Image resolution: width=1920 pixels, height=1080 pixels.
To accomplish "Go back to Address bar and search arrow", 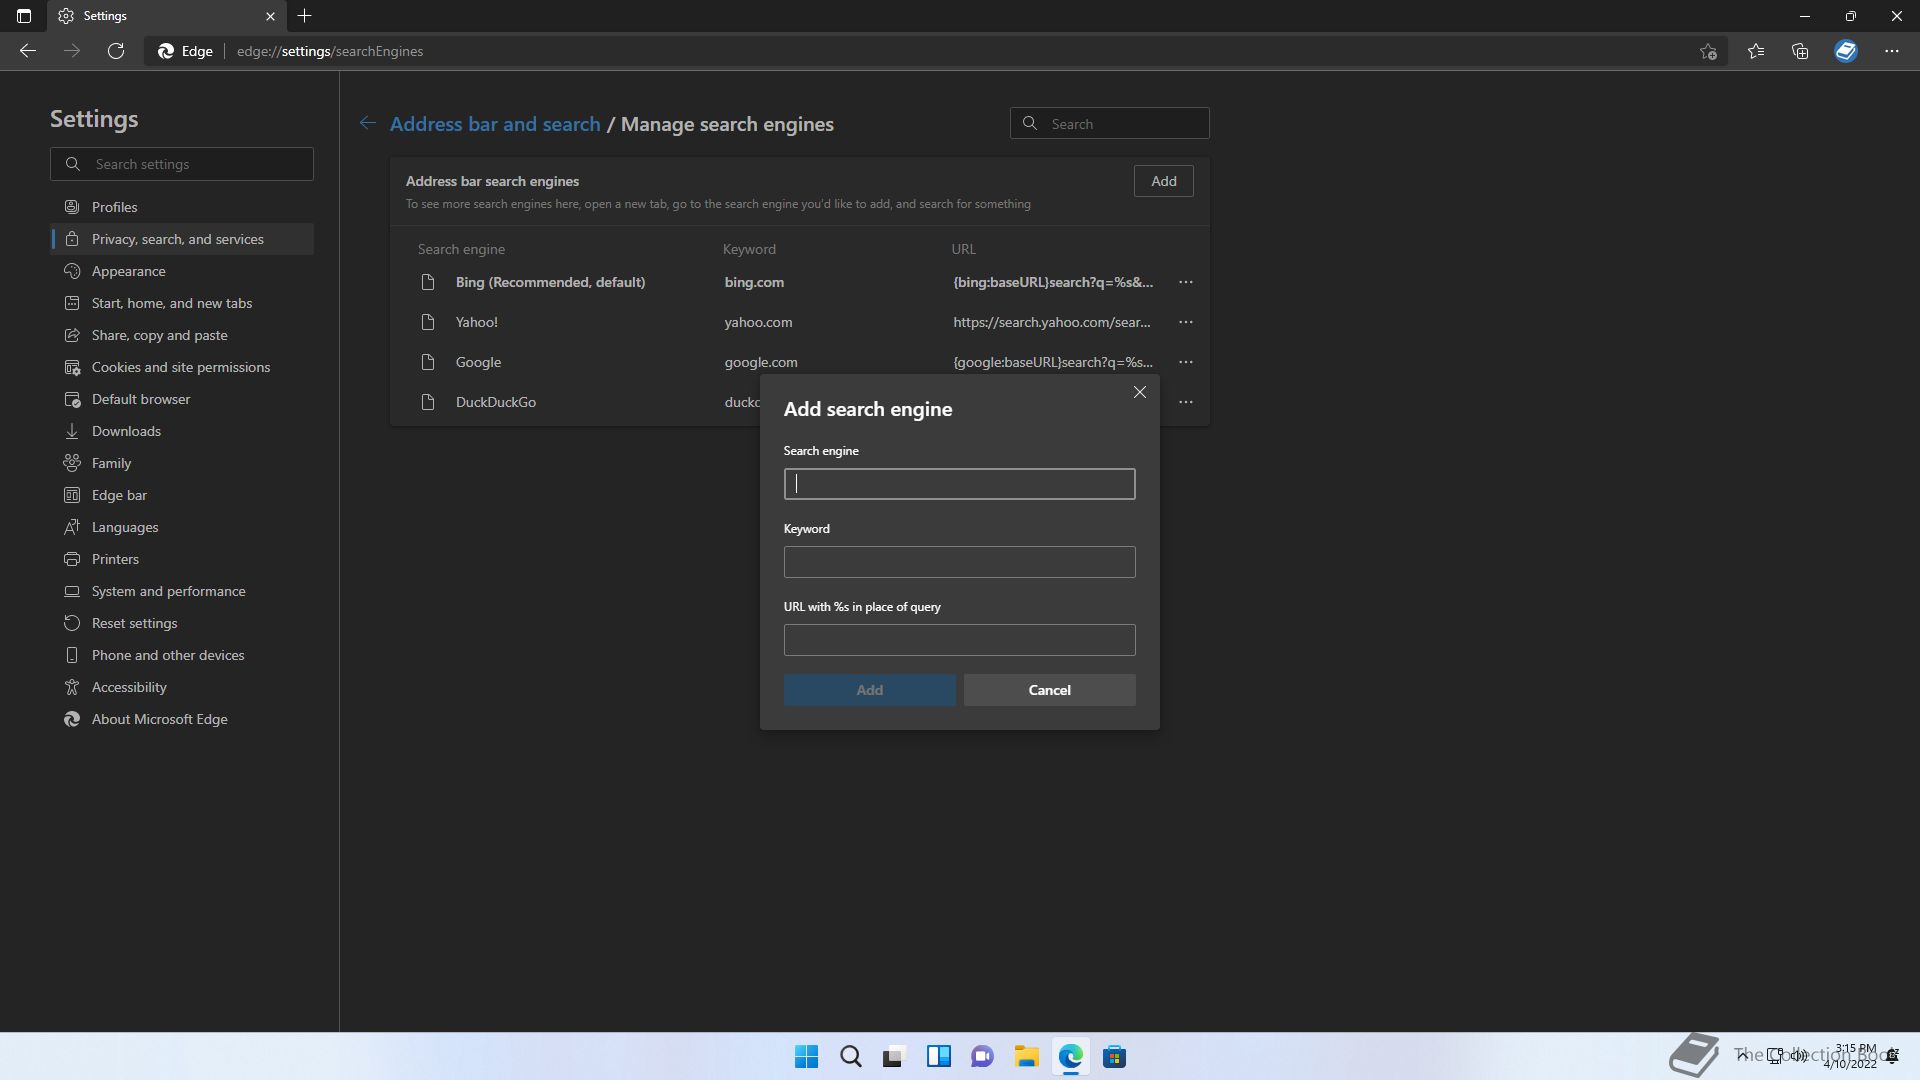I will coord(368,123).
